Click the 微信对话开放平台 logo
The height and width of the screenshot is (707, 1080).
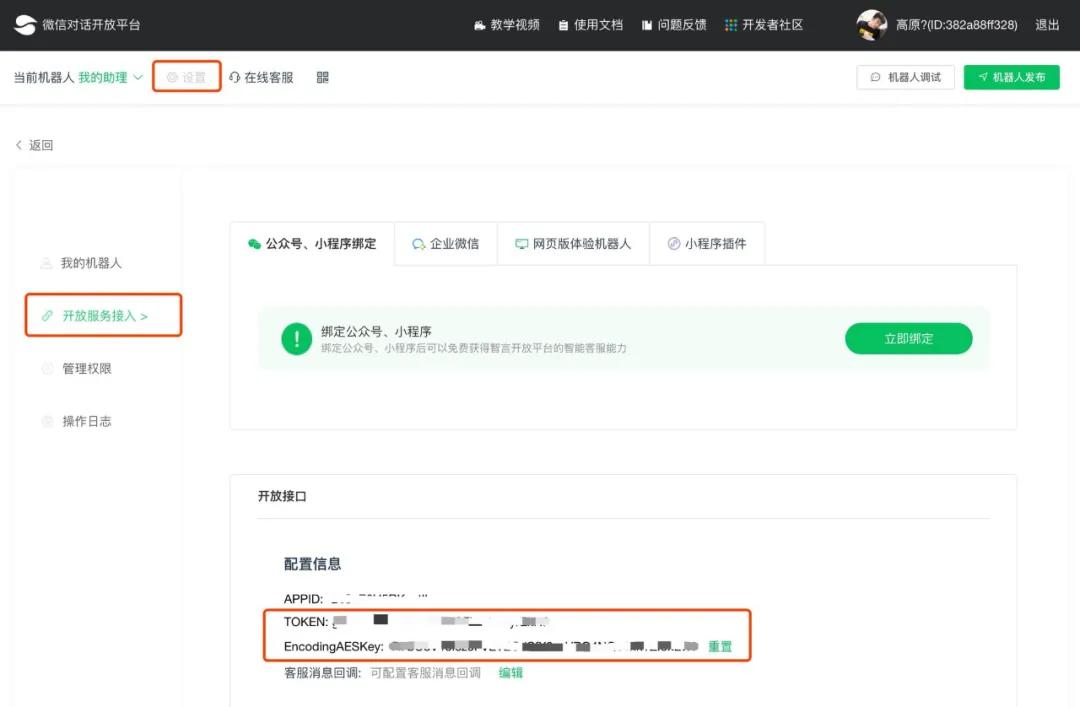point(26,24)
